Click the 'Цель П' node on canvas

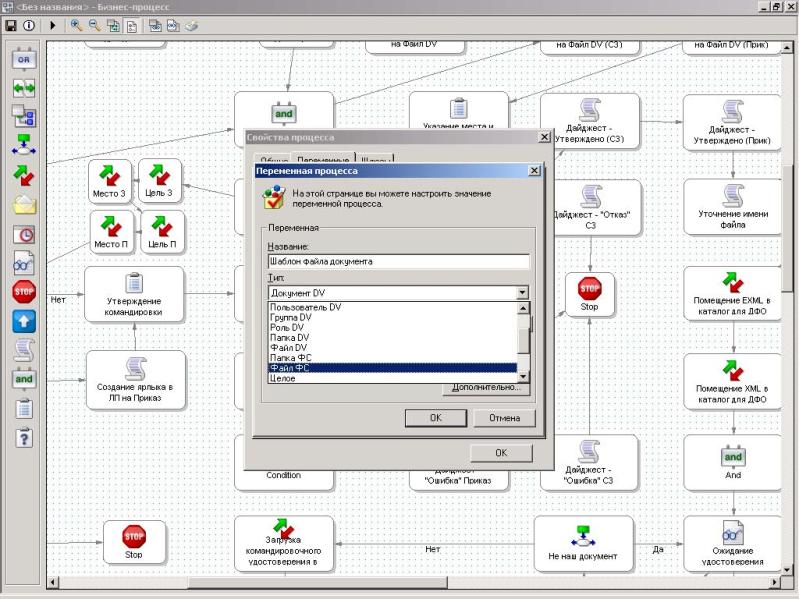[163, 232]
